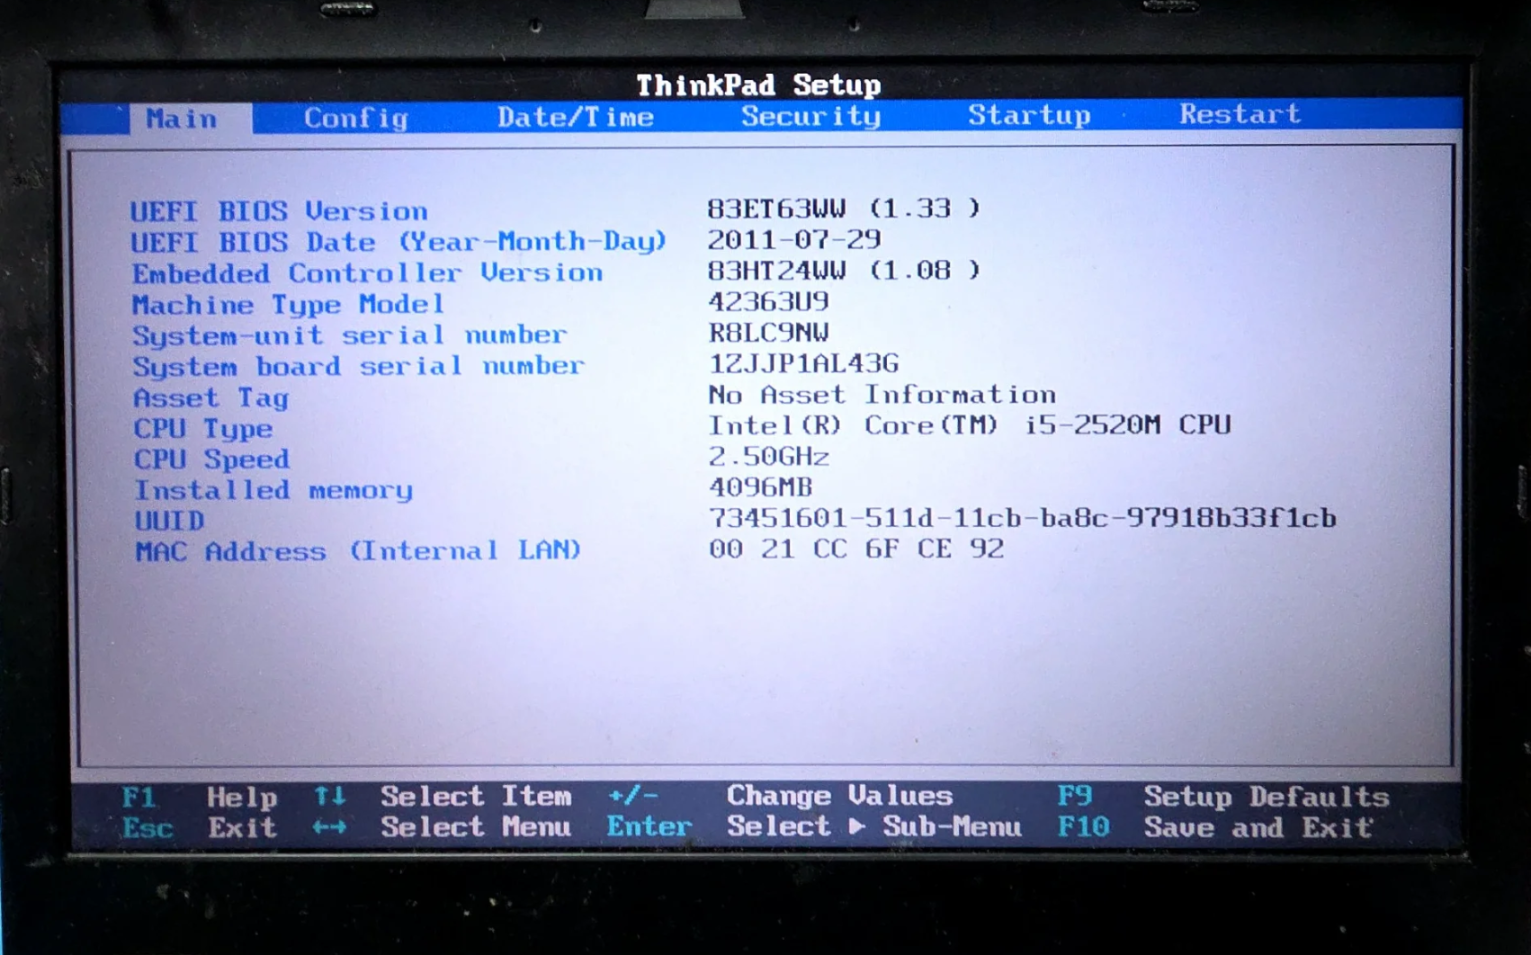Click the UEFI BIOS Date label
1531x955 pixels.
[x=398, y=242]
